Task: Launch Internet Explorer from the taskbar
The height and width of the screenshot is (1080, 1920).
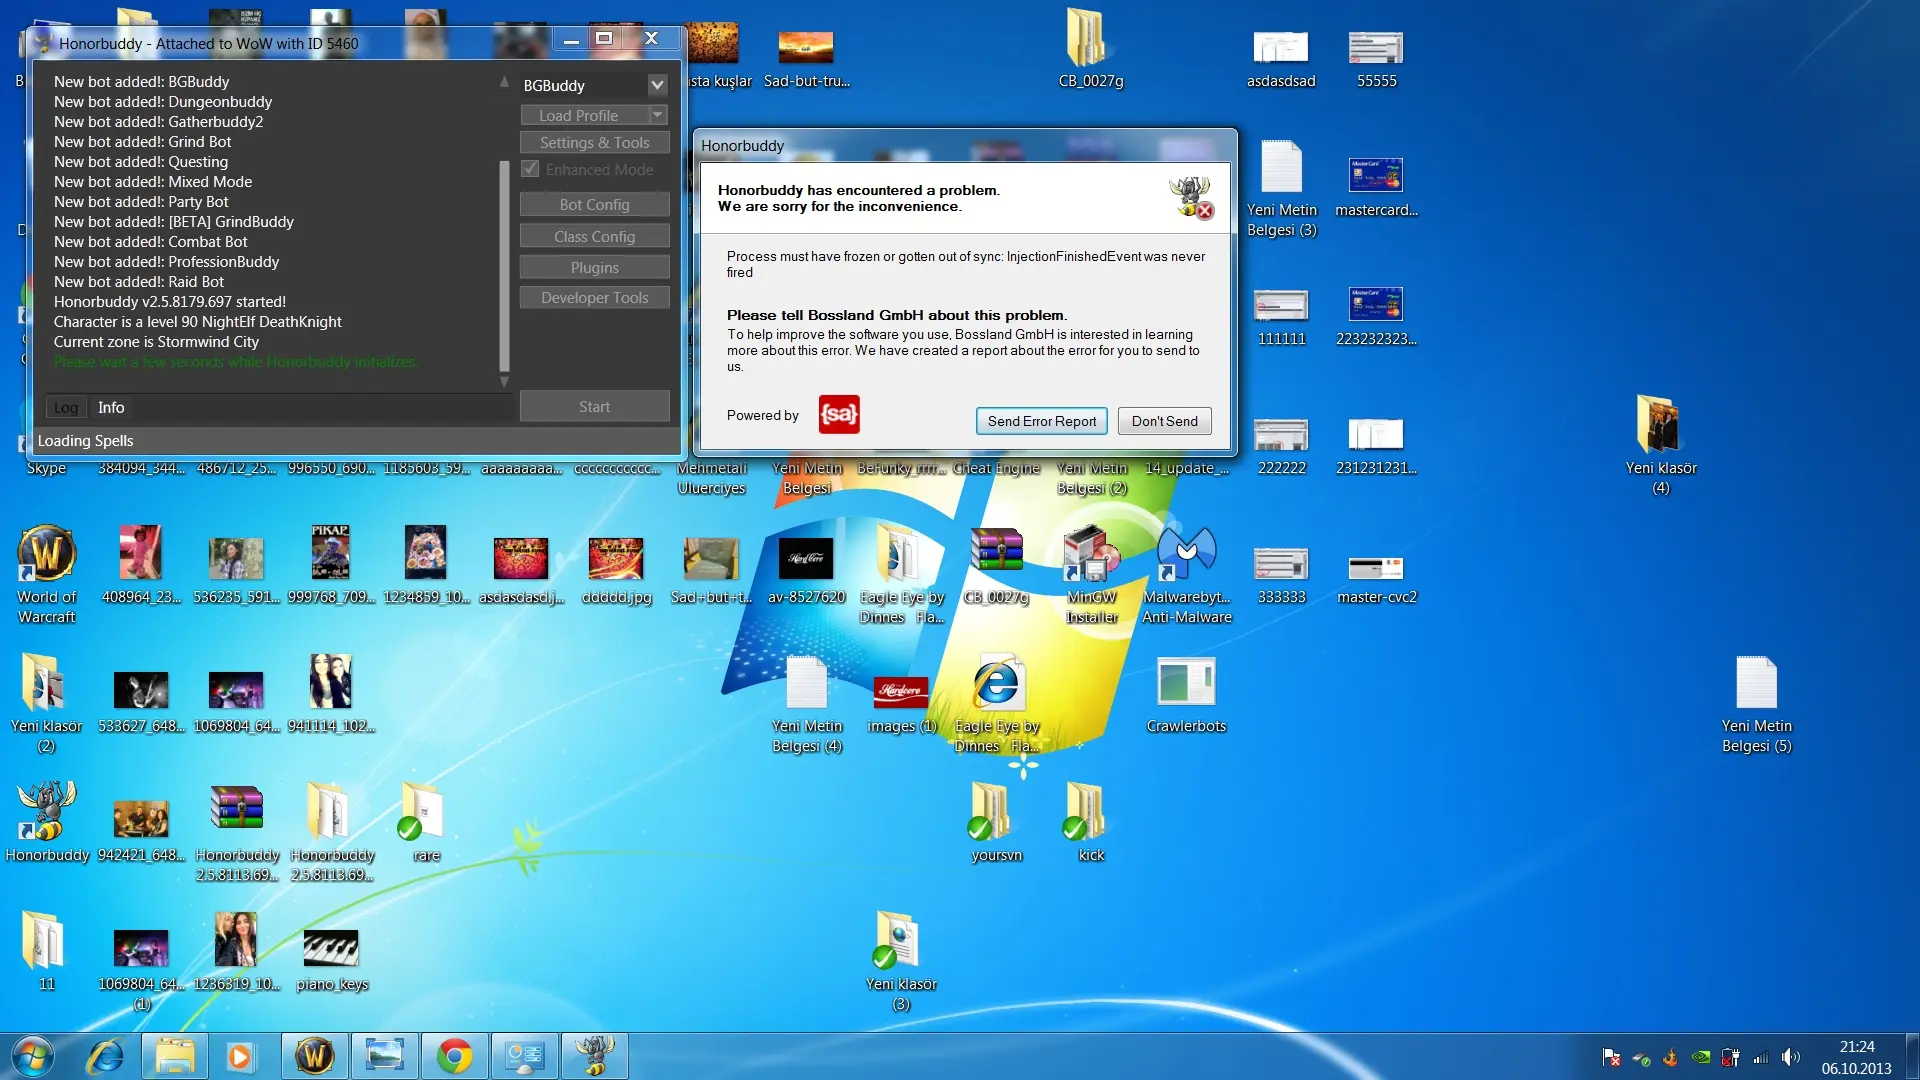Action: point(105,1056)
